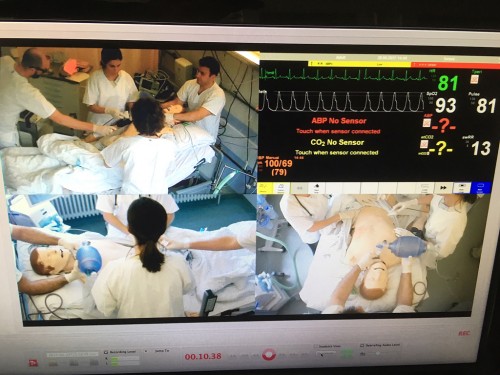500x375 pixels.
Task: Click the red icon at bottom-left corner
Action: pyautogui.click(x=33, y=363)
